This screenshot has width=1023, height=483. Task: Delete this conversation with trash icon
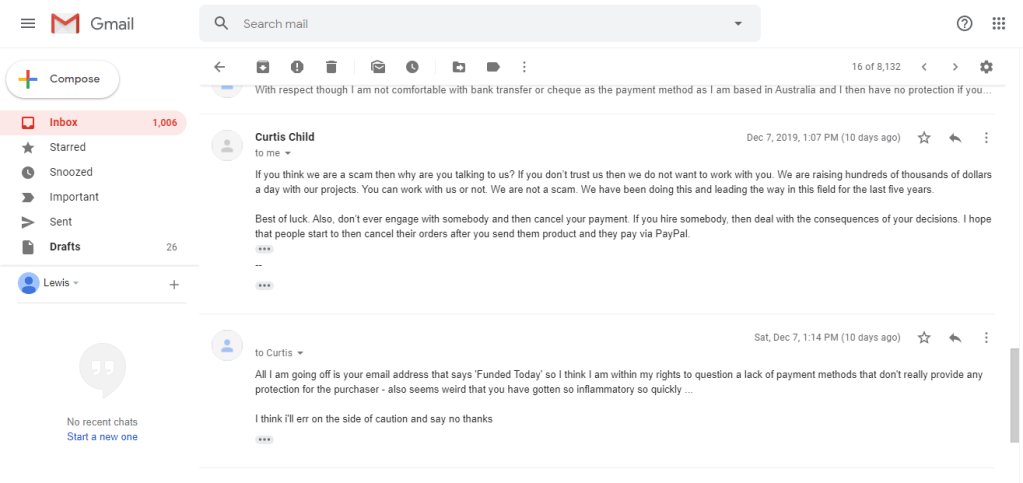(331, 67)
